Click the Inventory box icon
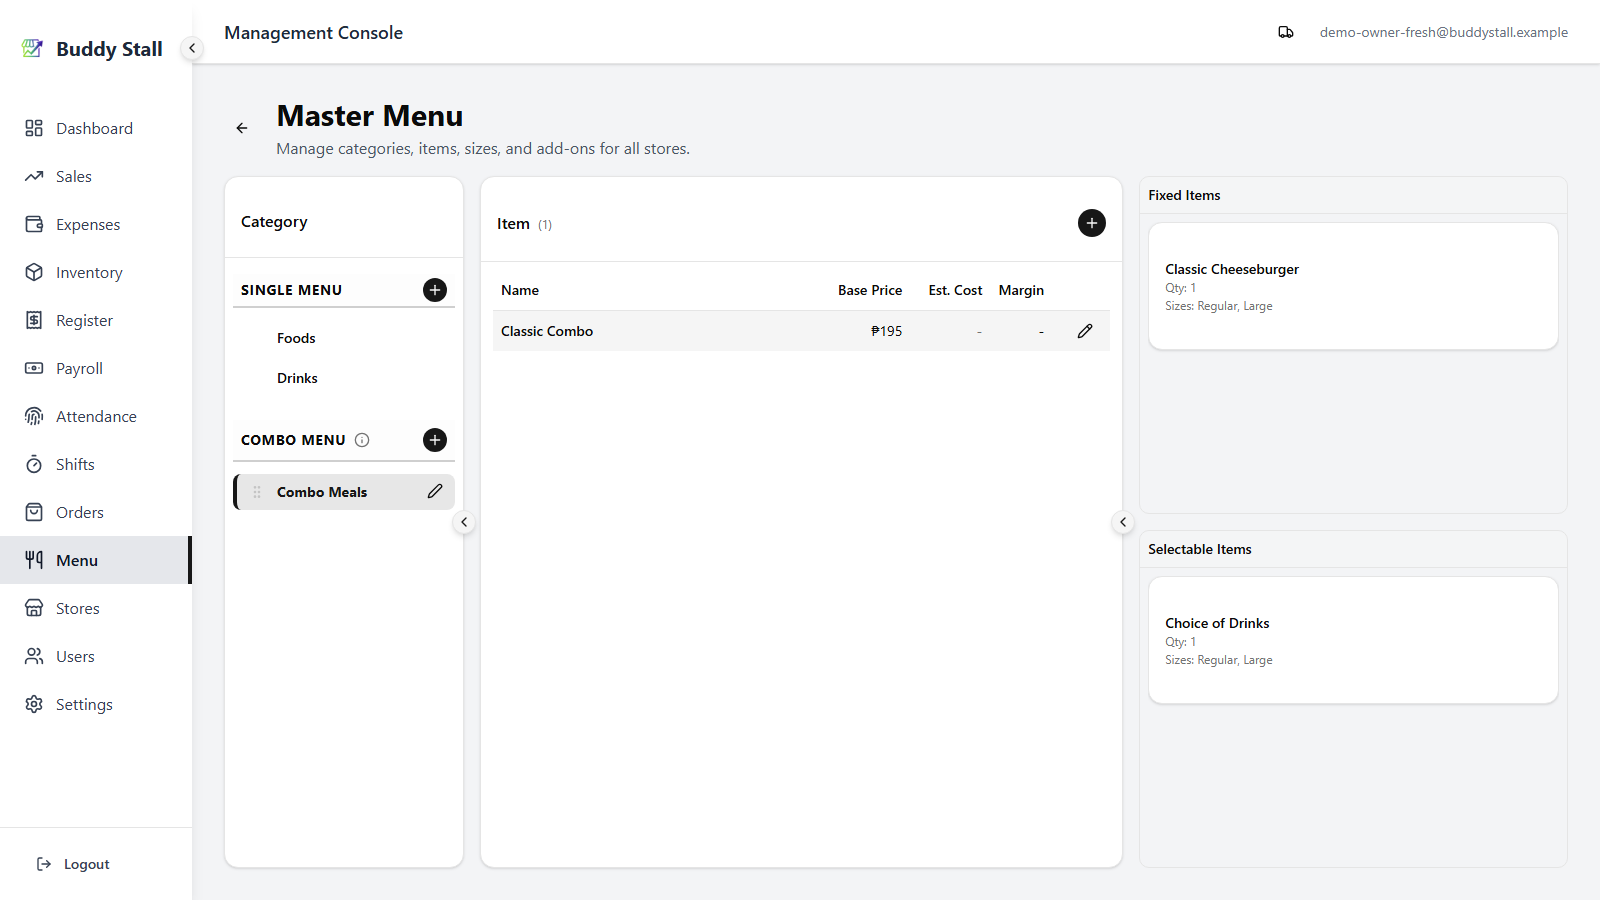Screen dimensions: 1600x900 34,272
